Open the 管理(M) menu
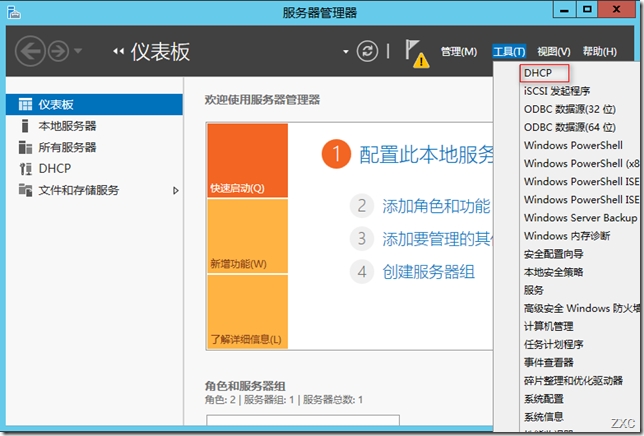The image size is (644, 436). click(459, 52)
